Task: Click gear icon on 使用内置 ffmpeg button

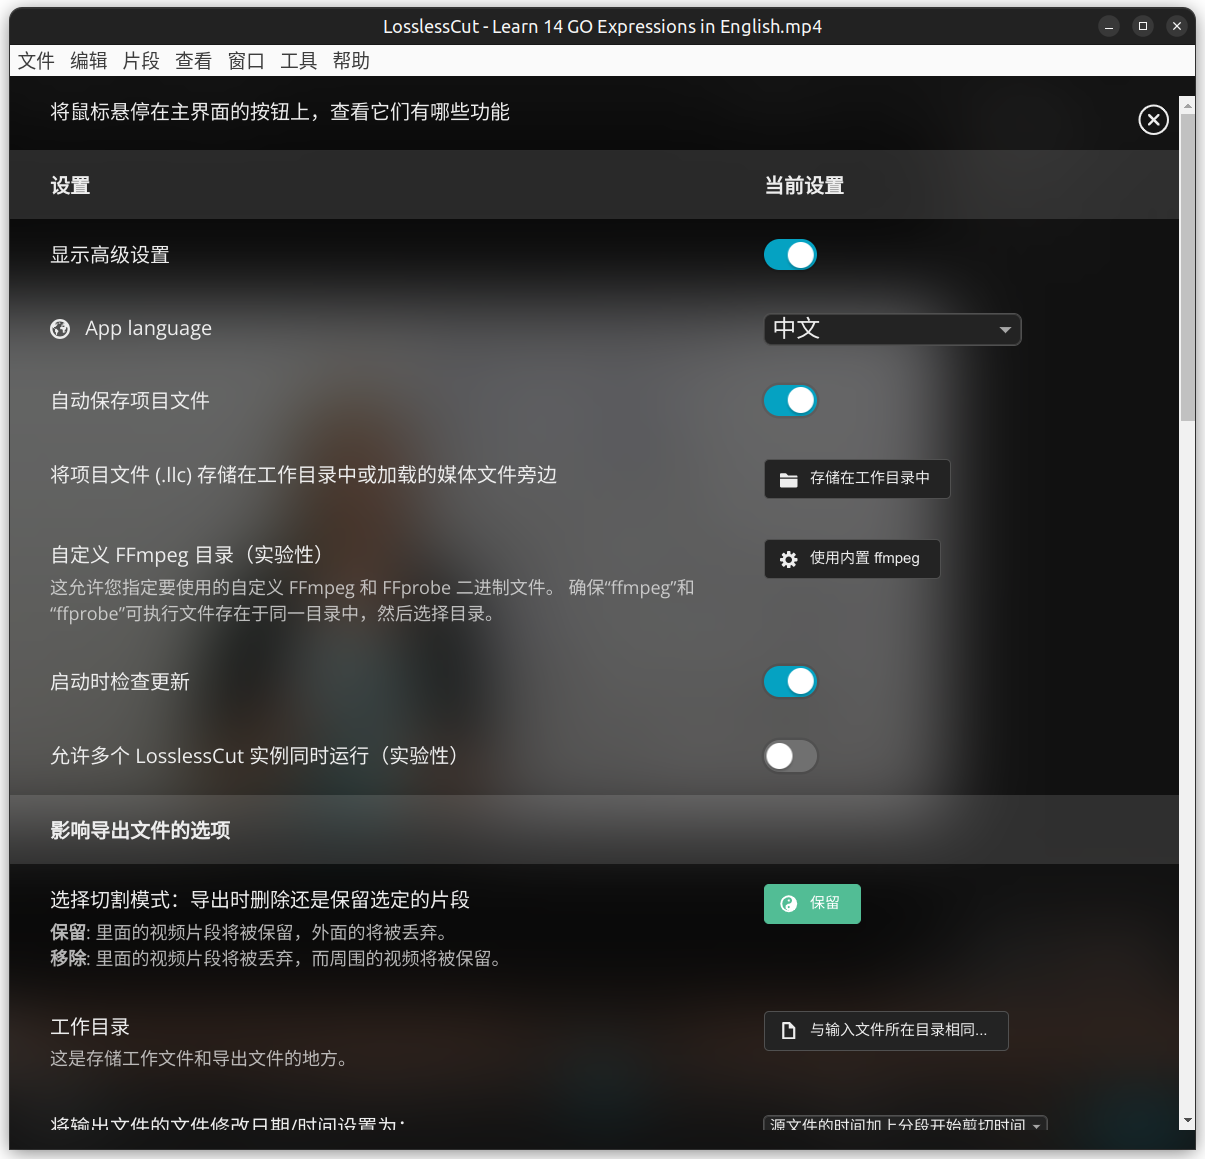Action: (x=788, y=559)
